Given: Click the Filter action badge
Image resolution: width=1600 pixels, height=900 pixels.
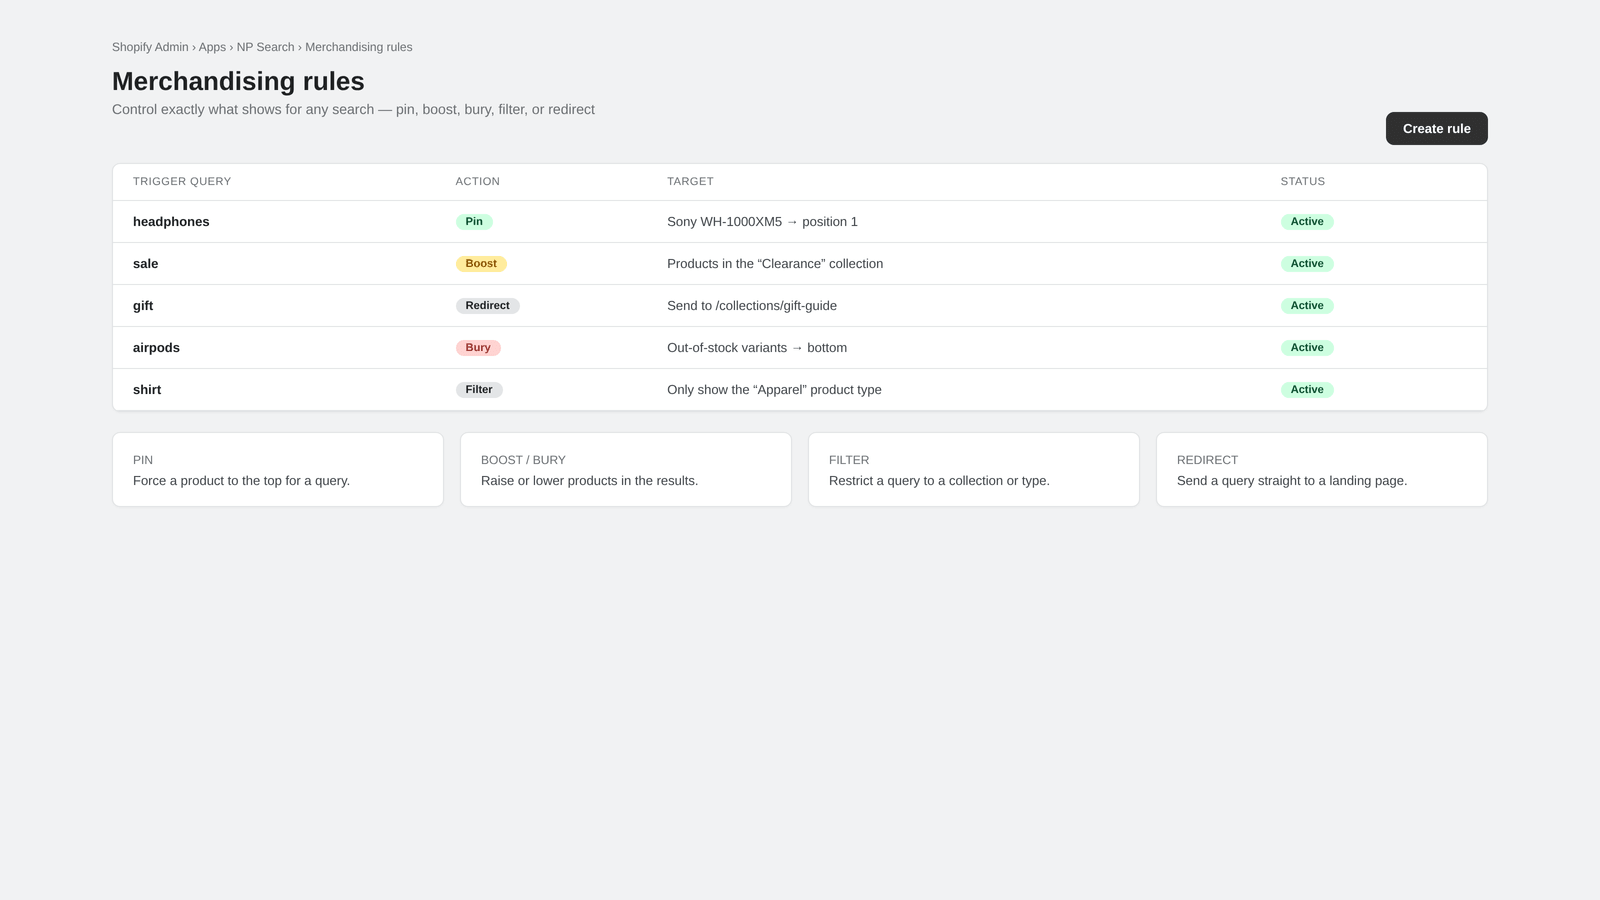Looking at the screenshot, I should 479,390.
